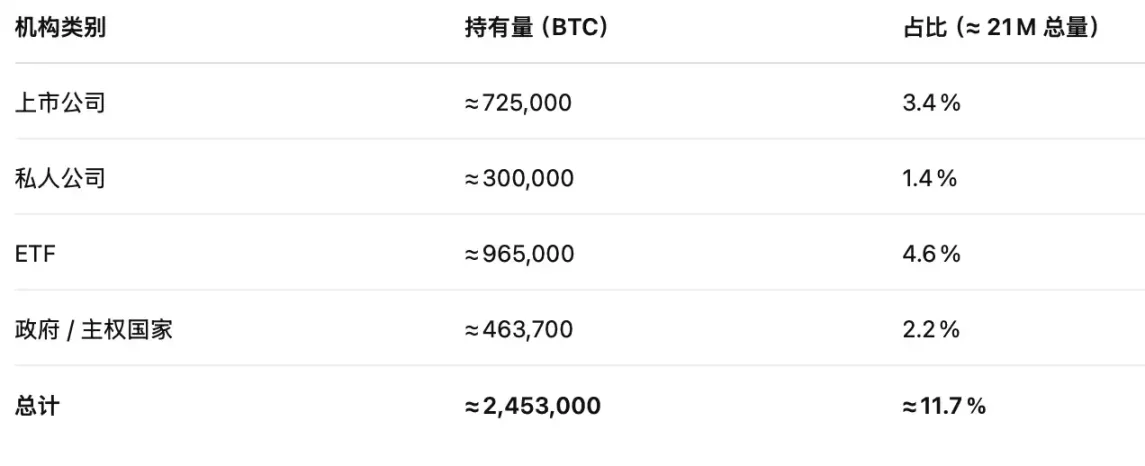
Task: Click the 3.4% share cell
Action: tap(931, 102)
